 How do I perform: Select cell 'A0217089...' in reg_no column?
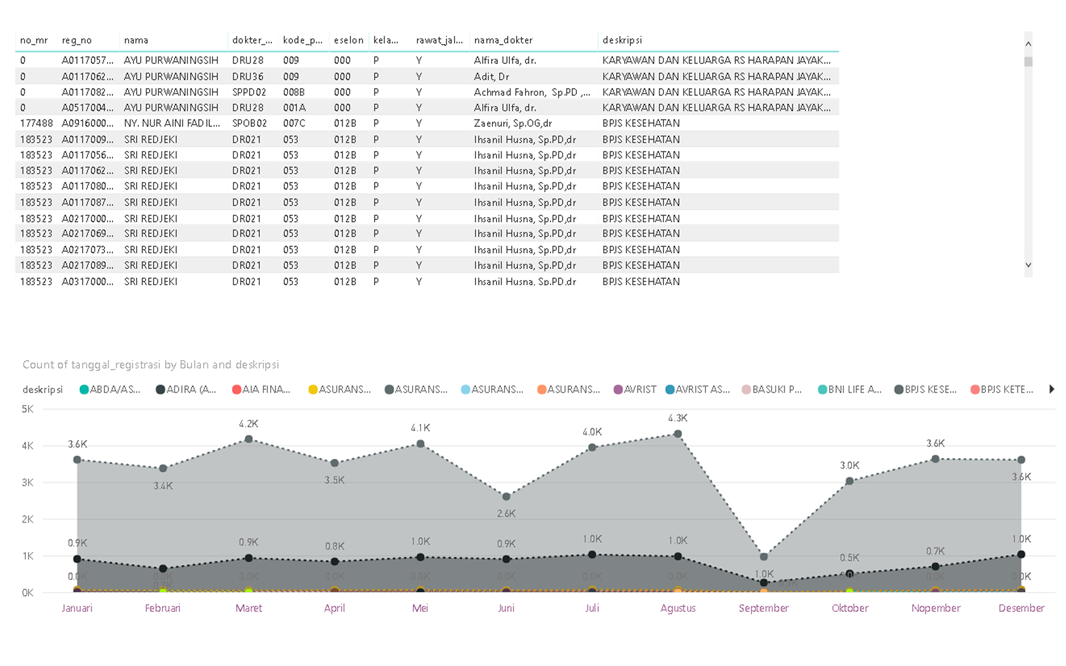[88, 266]
